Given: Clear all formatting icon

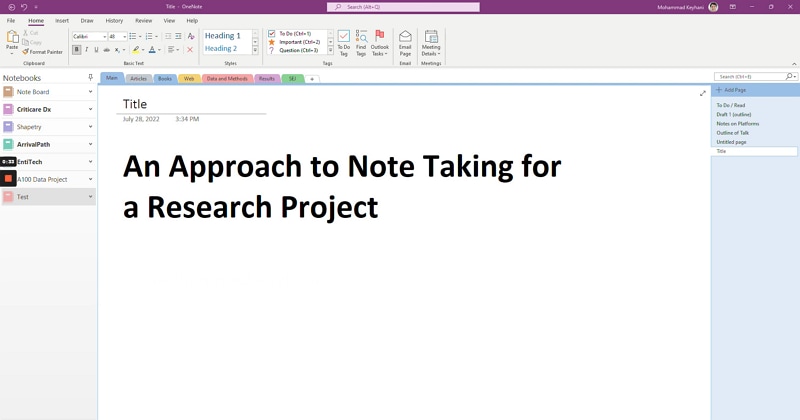Looking at the screenshot, I should click(x=191, y=36).
